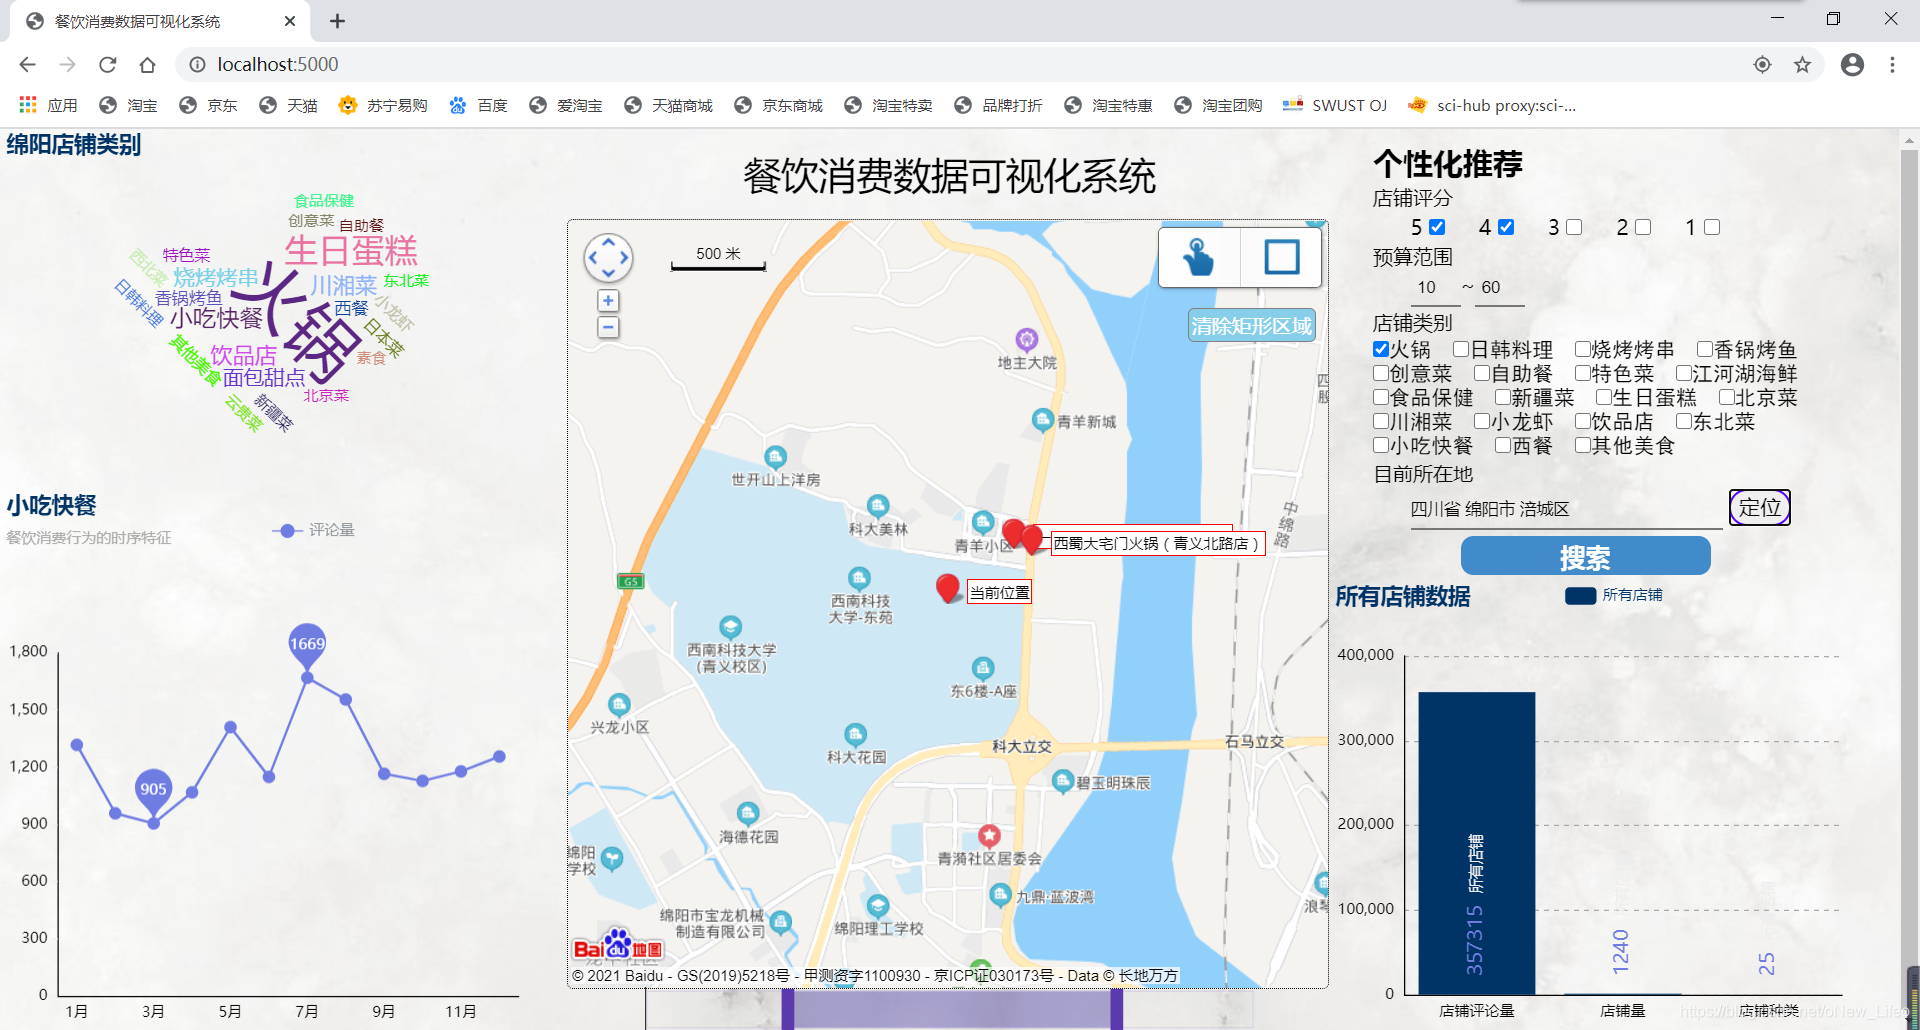Click the 1669 peak marker on chart
The image size is (1920, 1030).
307,645
